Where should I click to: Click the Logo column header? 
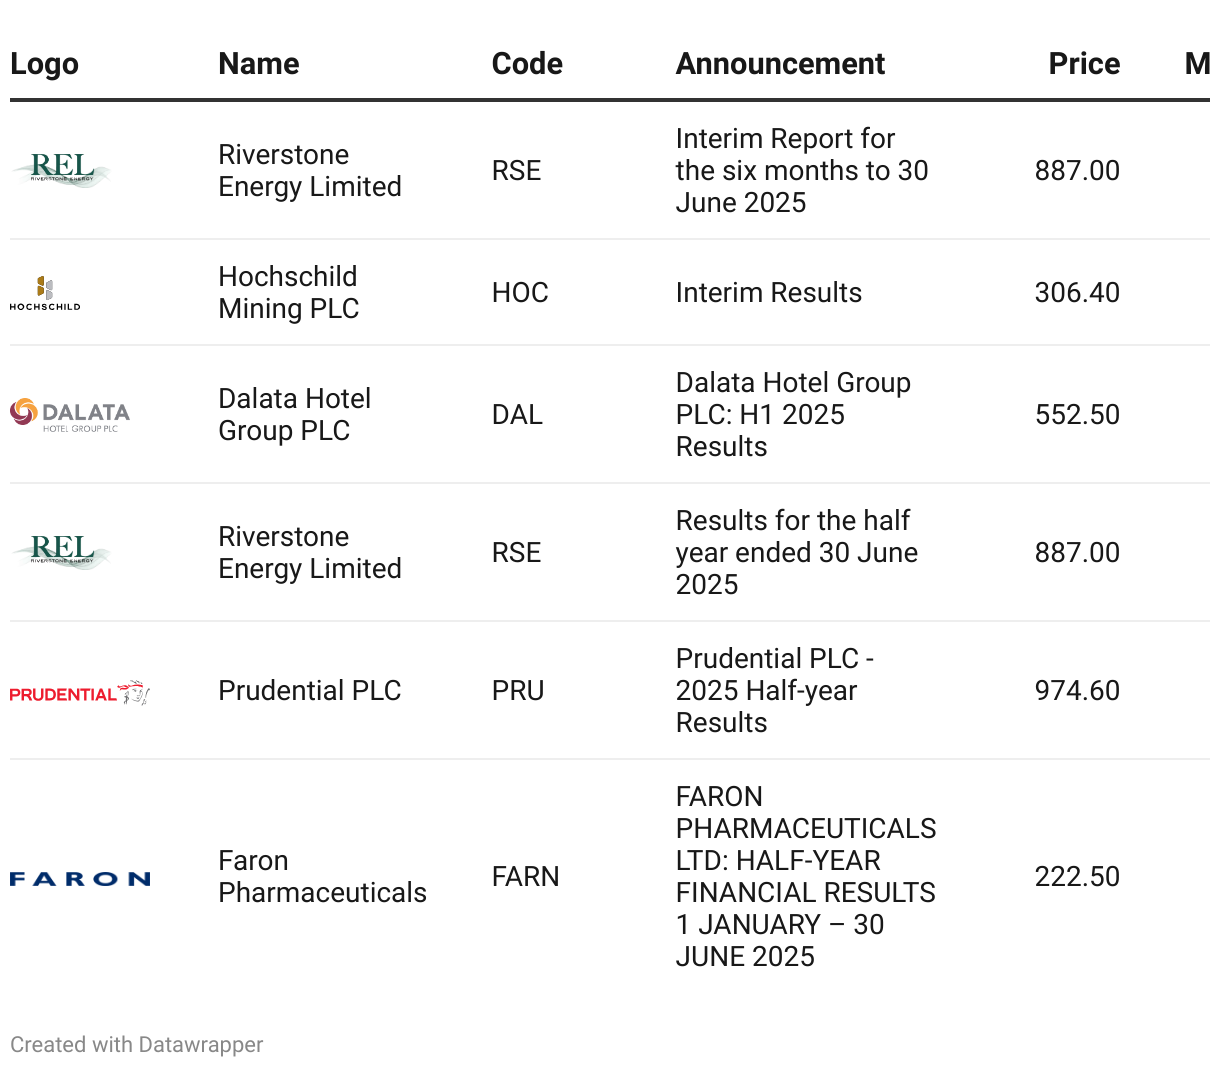[x=44, y=64]
